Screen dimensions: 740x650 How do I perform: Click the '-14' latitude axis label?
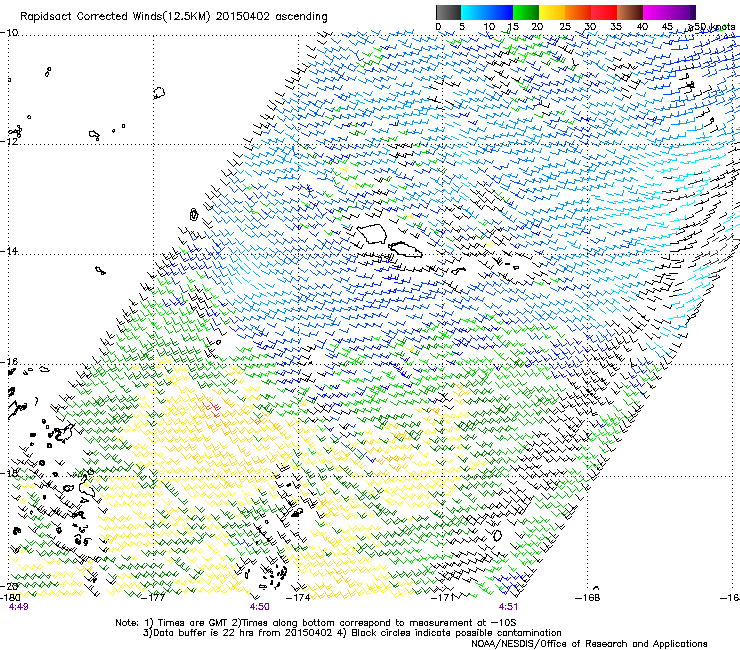(9, 251)
